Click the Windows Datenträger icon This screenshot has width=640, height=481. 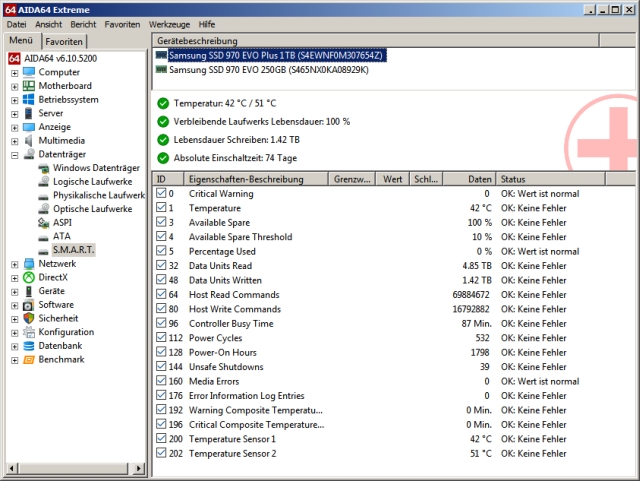tap(43, 168)
